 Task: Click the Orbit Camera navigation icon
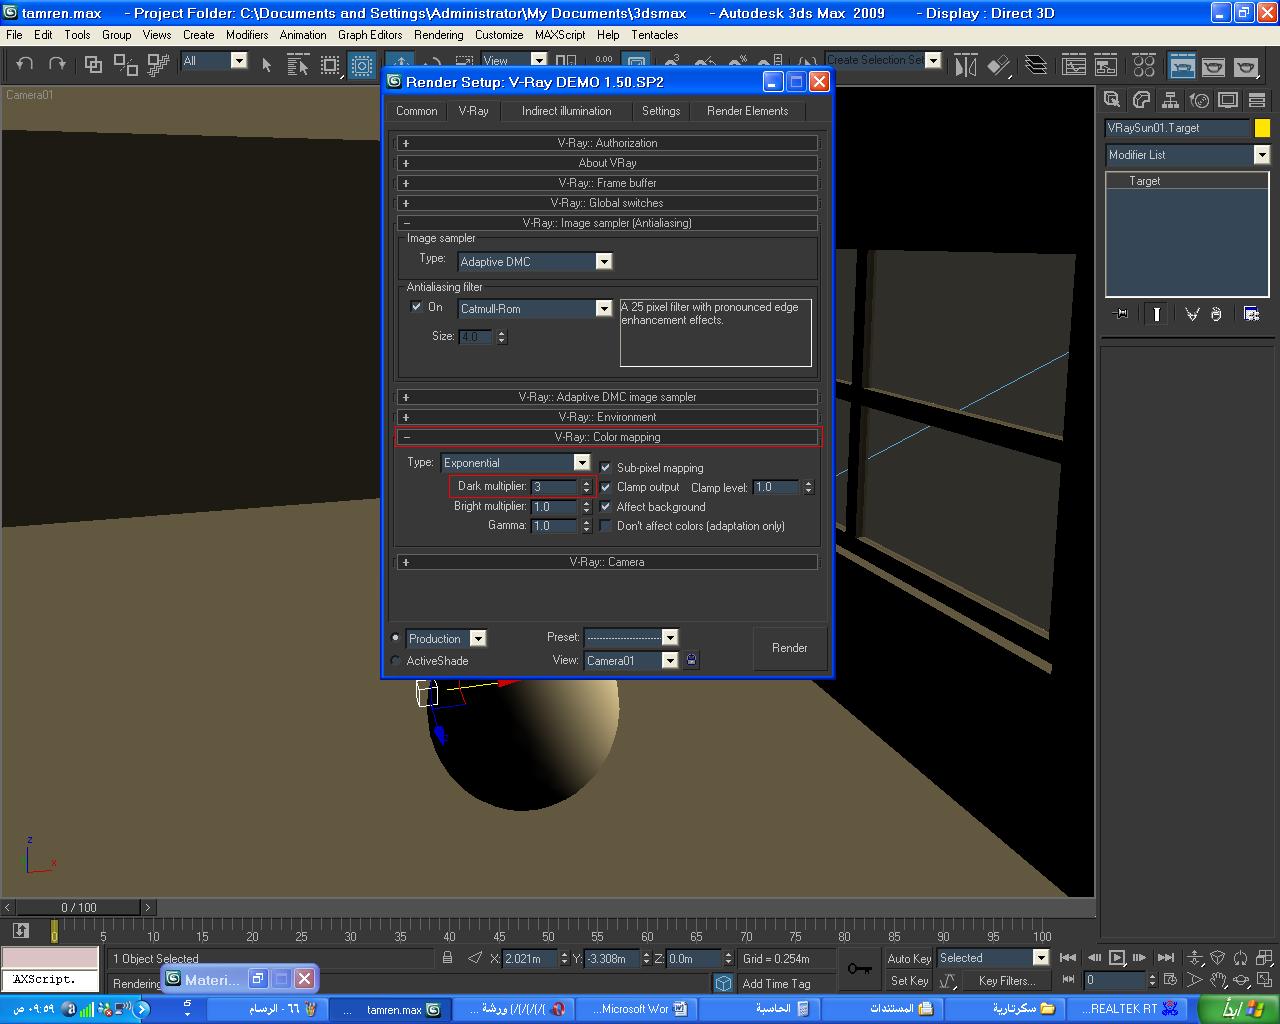click(x=1240, y=980)
